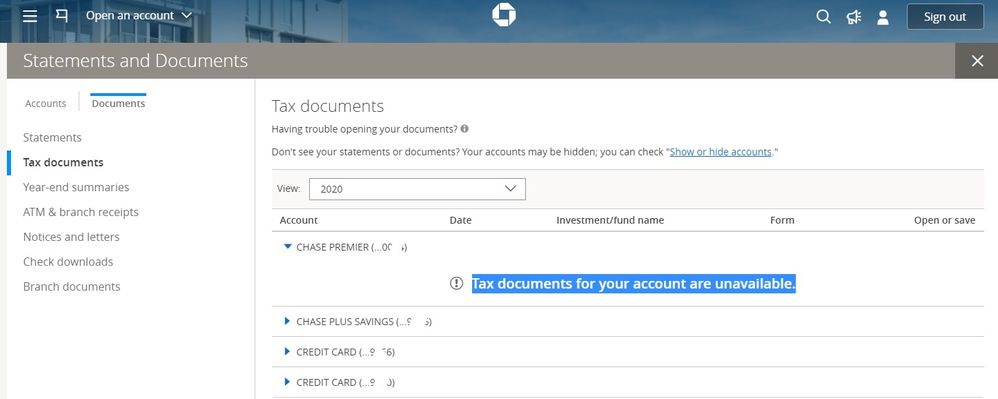Click the exclamation alert icon
The image size is (998, 399).
[x=456, y=283]
